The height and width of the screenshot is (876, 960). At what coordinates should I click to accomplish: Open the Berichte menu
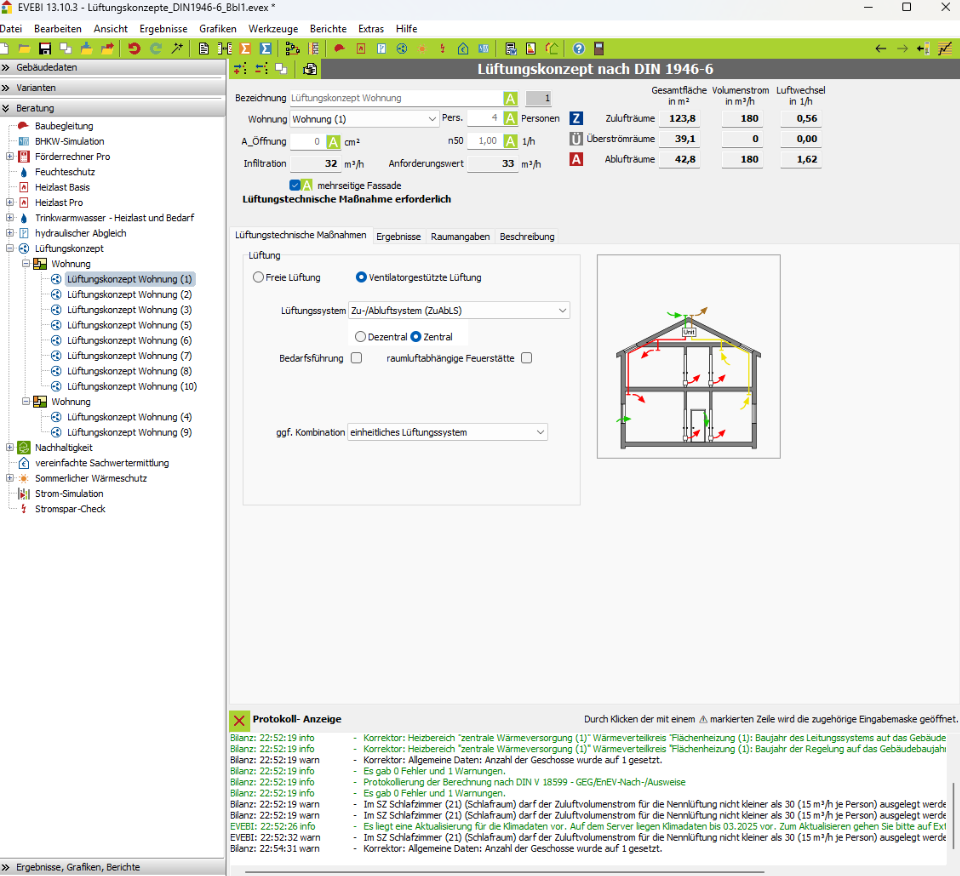click(x=328, y=28)
